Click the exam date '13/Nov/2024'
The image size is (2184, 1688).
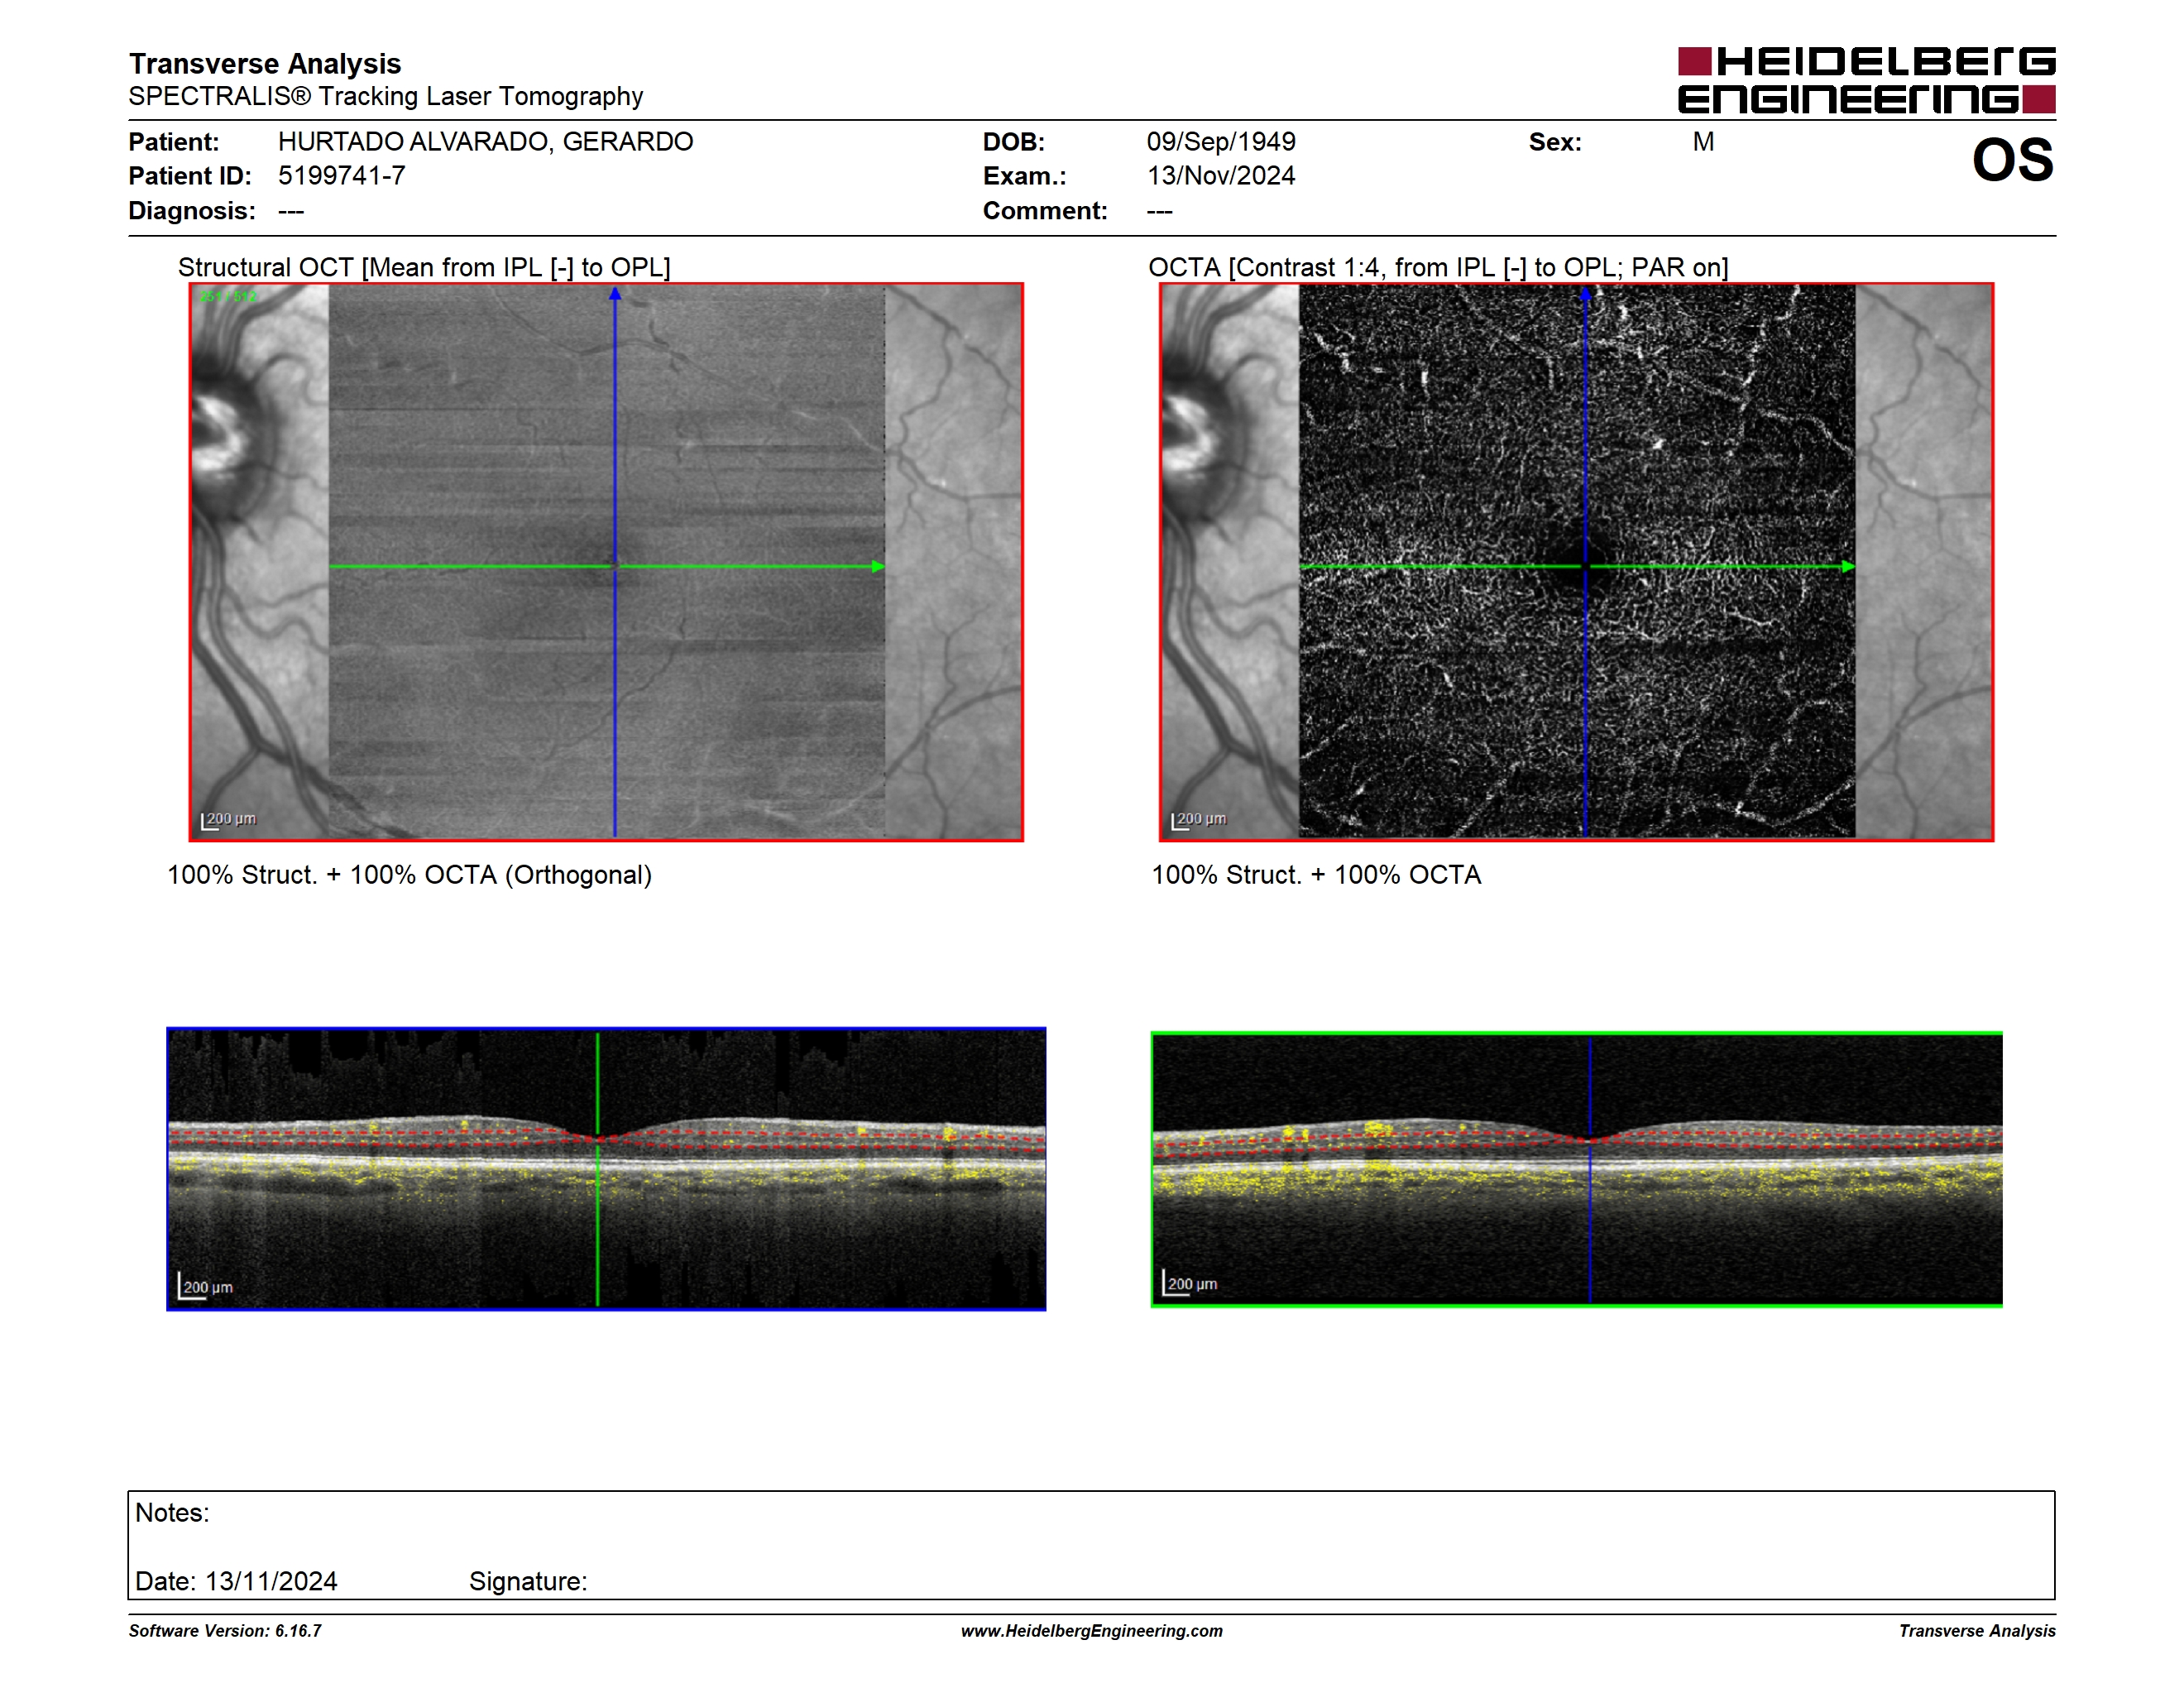1221,175
